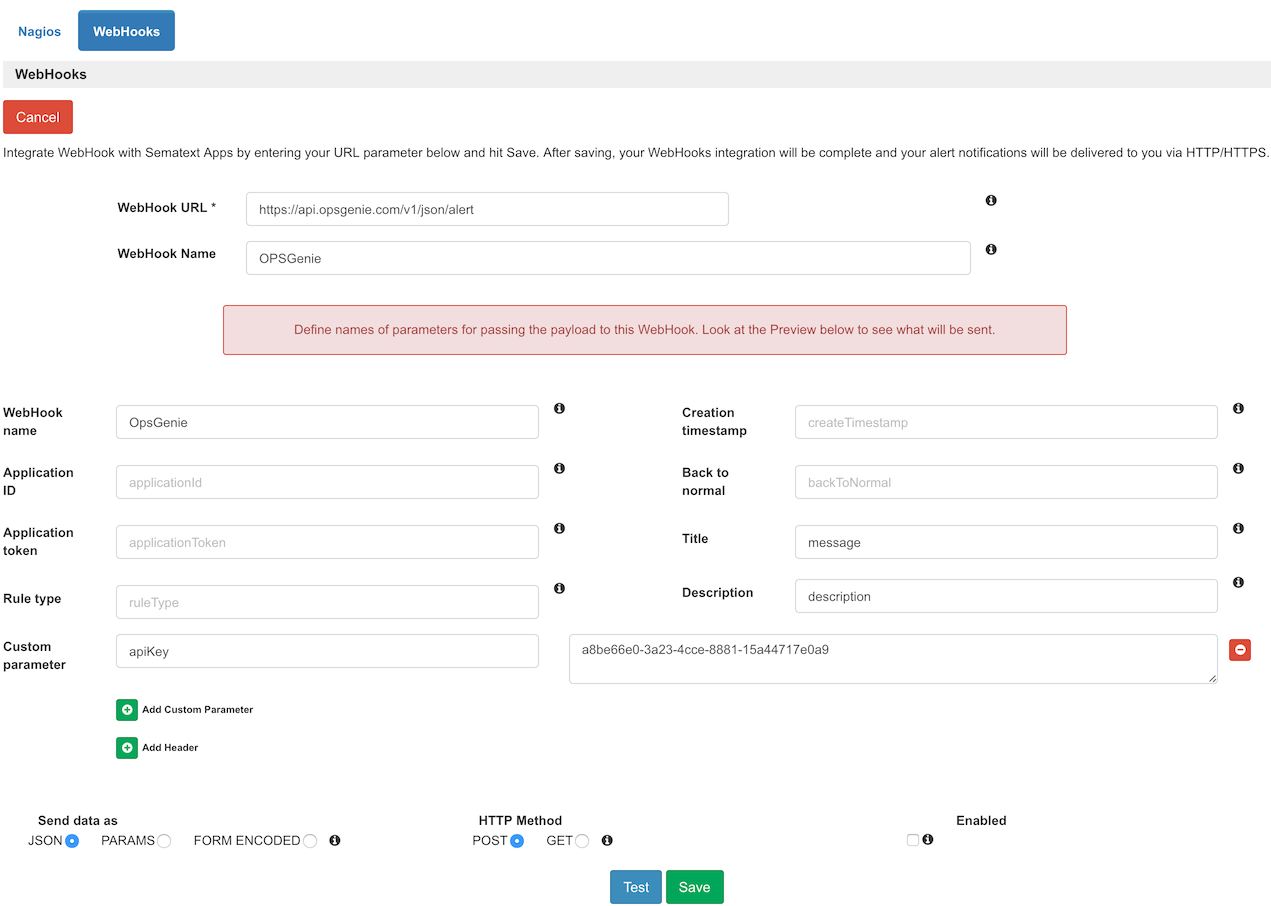Screen dimensions: 1271x906
Task: Click the HTTP Method label
Action: pos(520,820)
